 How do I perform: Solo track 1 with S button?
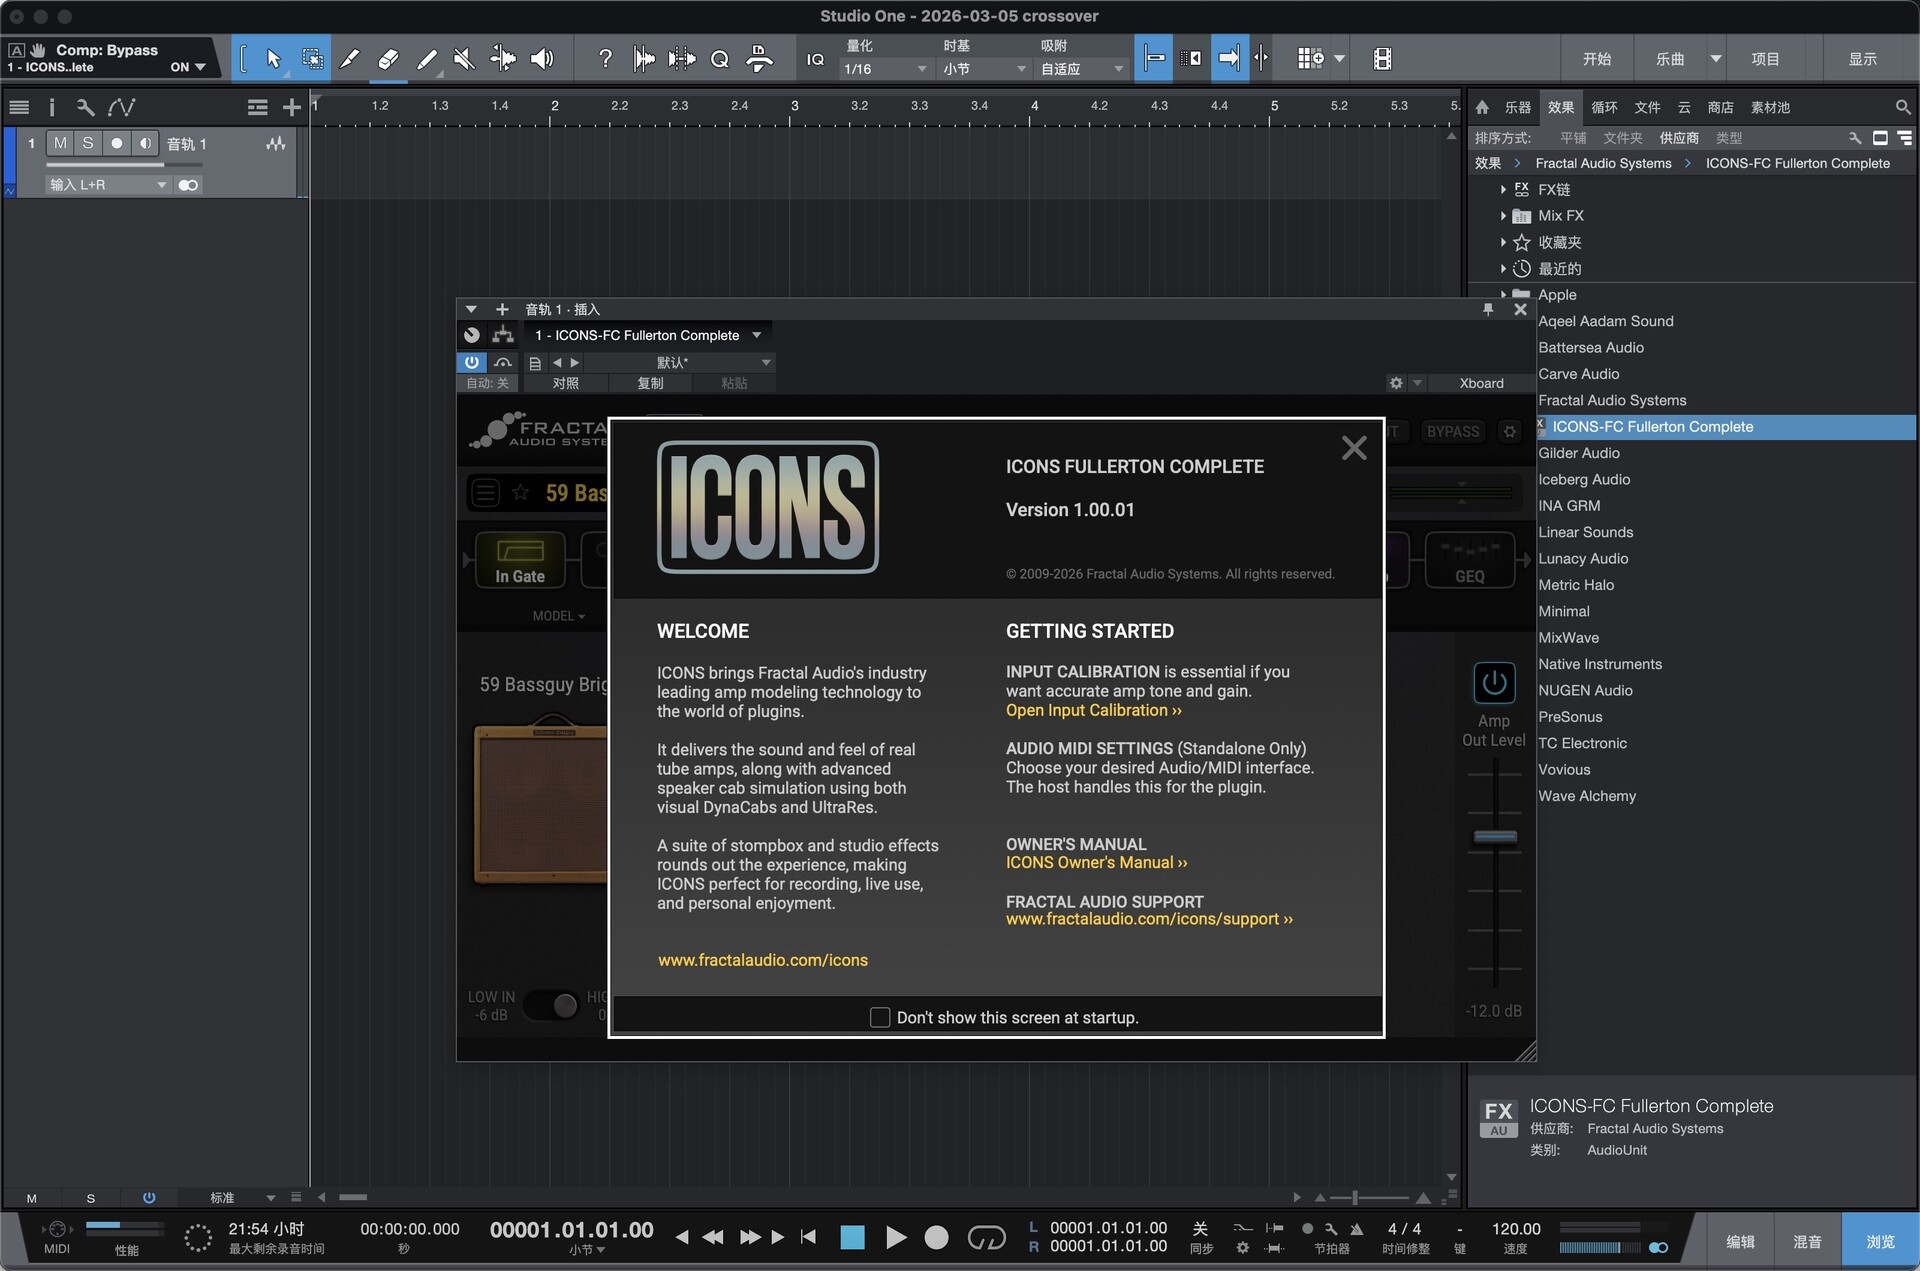coord(88,143)
